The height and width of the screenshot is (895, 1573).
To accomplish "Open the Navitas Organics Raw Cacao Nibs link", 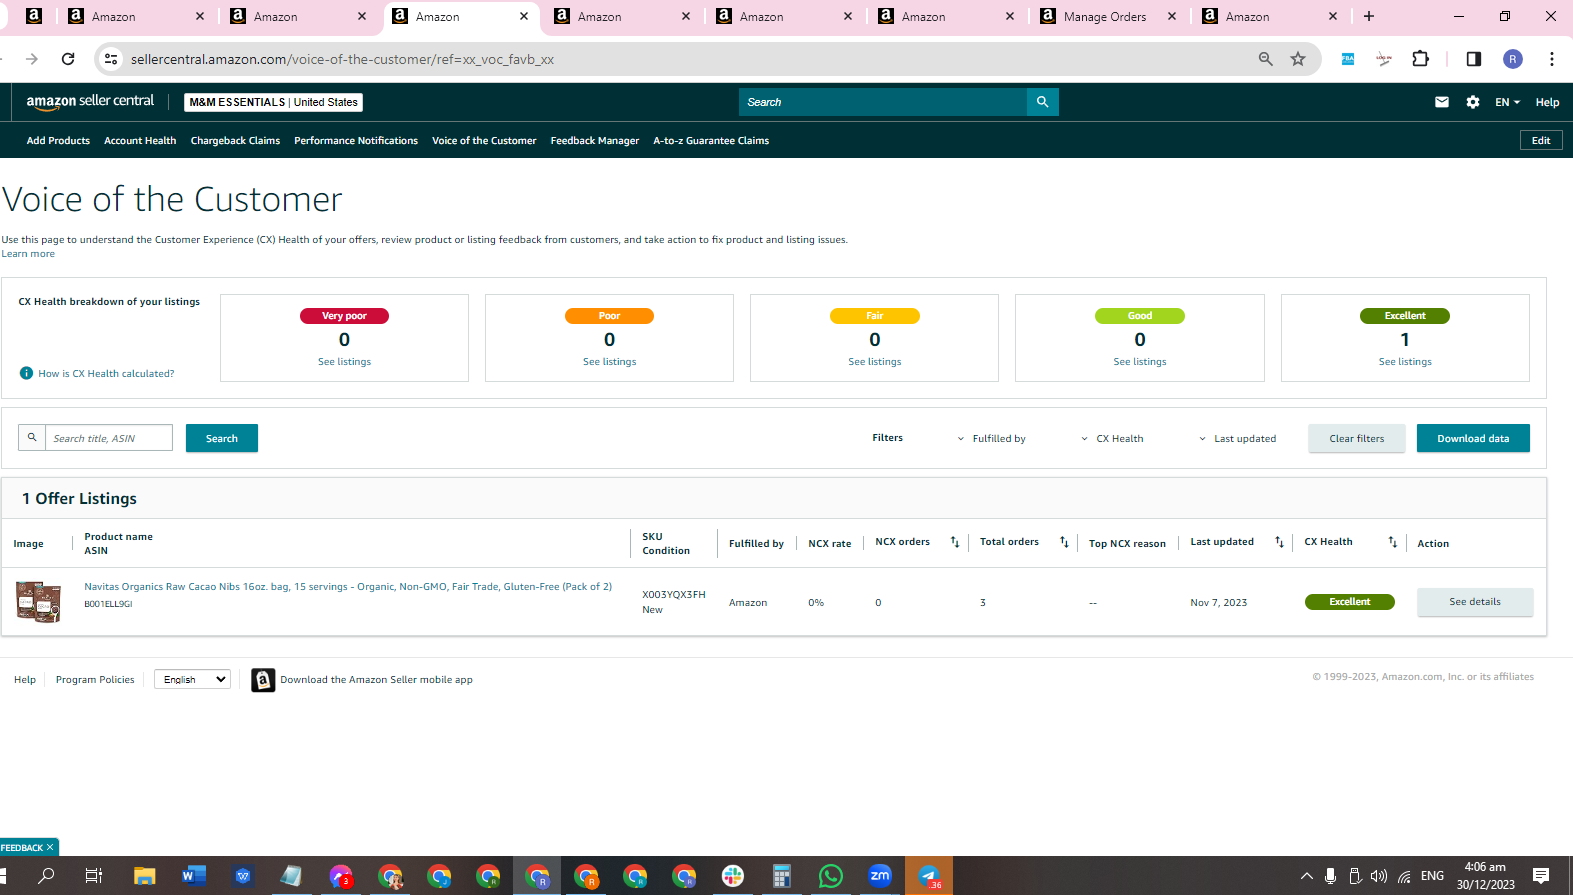I will click(x=348, y=587).
